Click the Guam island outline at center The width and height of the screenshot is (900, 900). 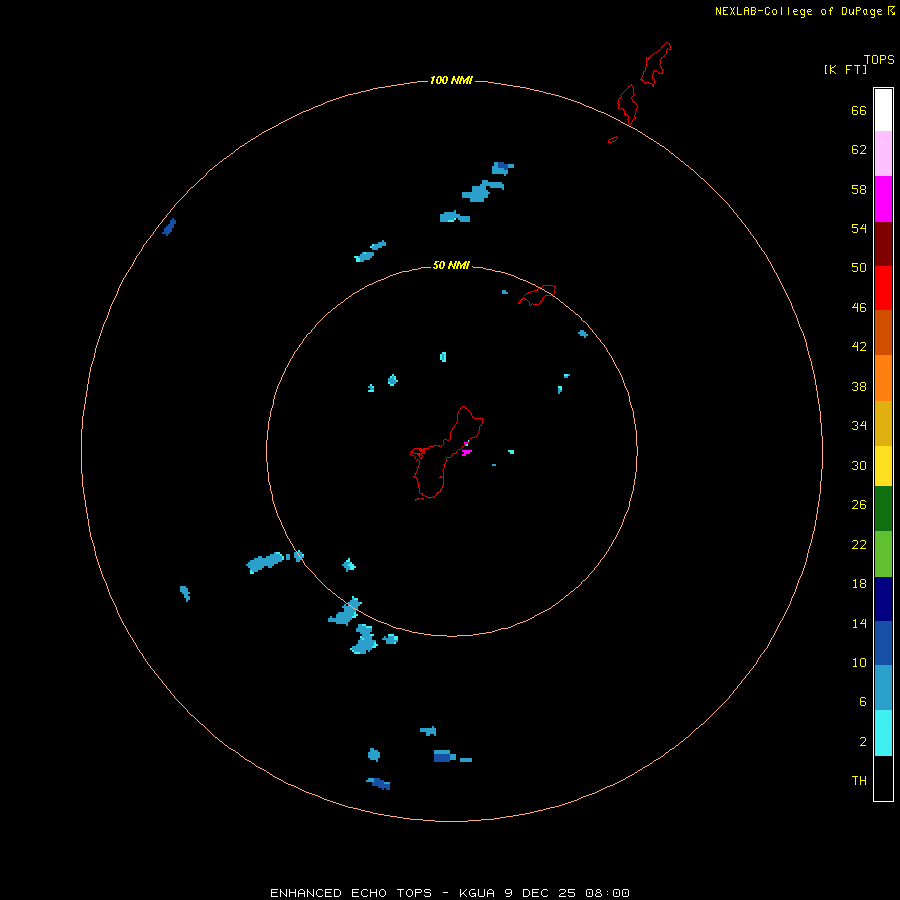447,453
